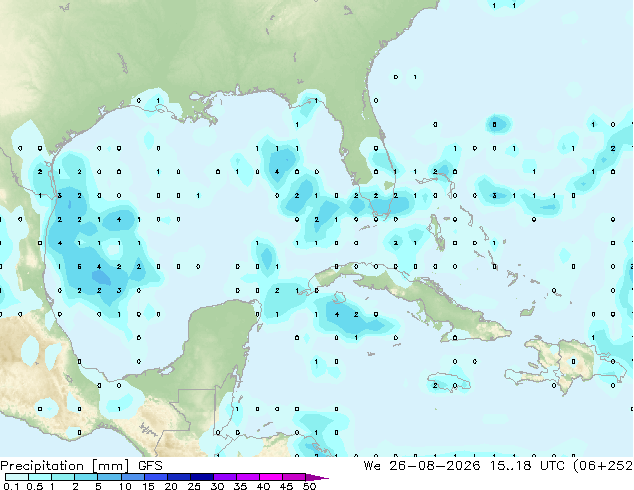Image resolution: width=634 pixels, height=490 pixels.
Task: Click the 45–50 mm legend color box
Action: (x=294, y=477)
